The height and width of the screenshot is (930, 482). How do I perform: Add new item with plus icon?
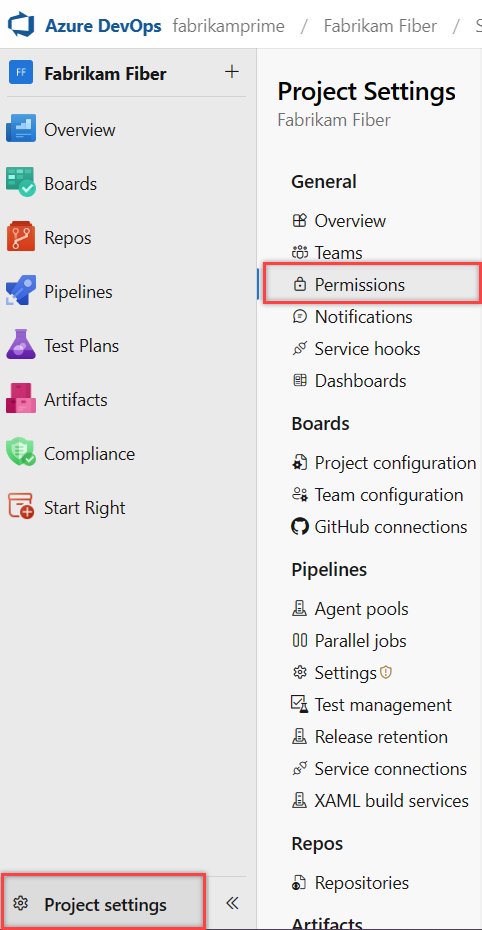click(232, 72)
